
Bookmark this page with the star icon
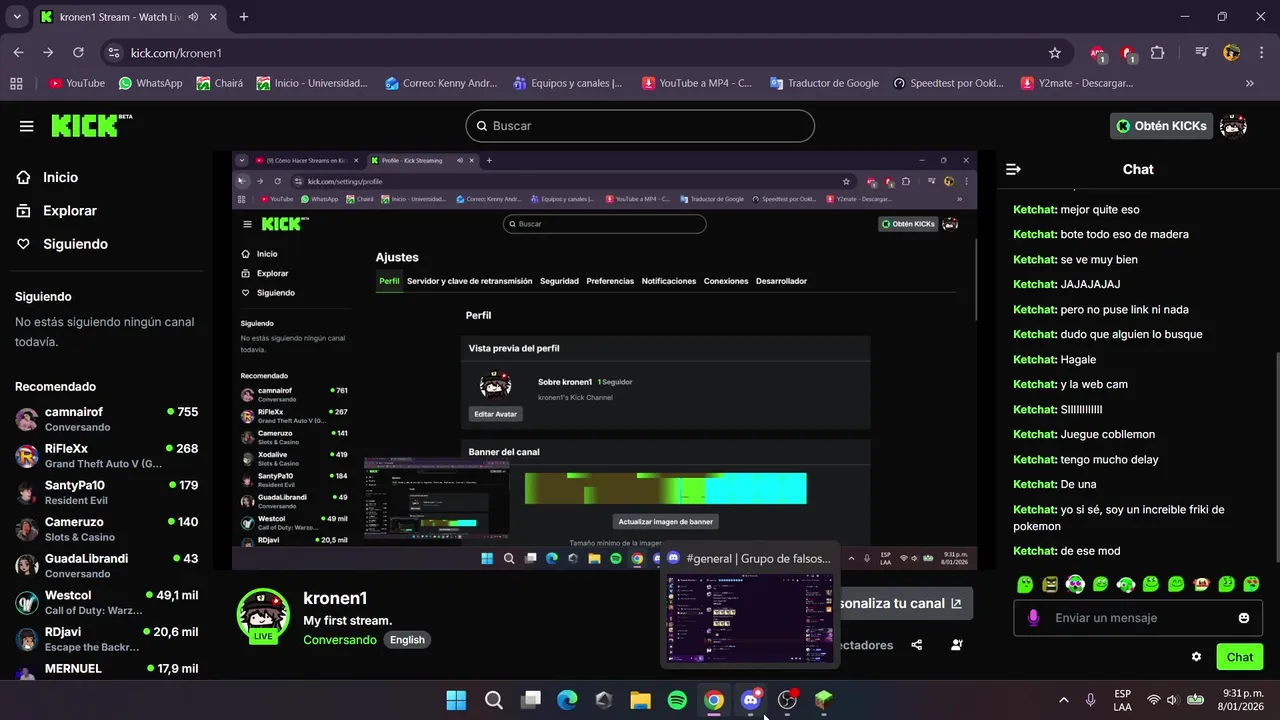click(1055, 53)
